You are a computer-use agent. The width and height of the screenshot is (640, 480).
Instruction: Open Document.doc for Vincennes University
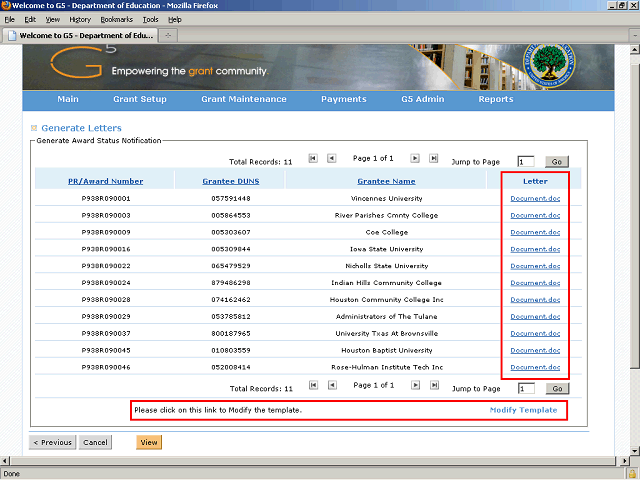pyautogui.click(x=535, y=198)
